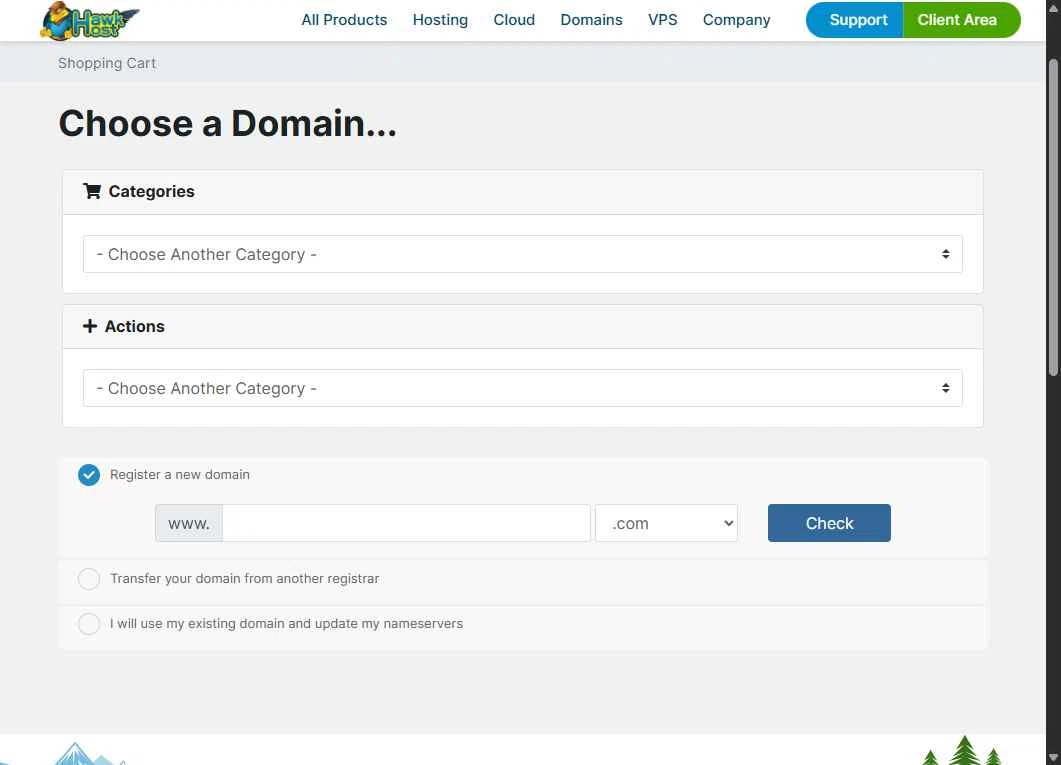Screen dimensions: 1061x765
Task: Open the Hosting menu
Action: point(441,20)
